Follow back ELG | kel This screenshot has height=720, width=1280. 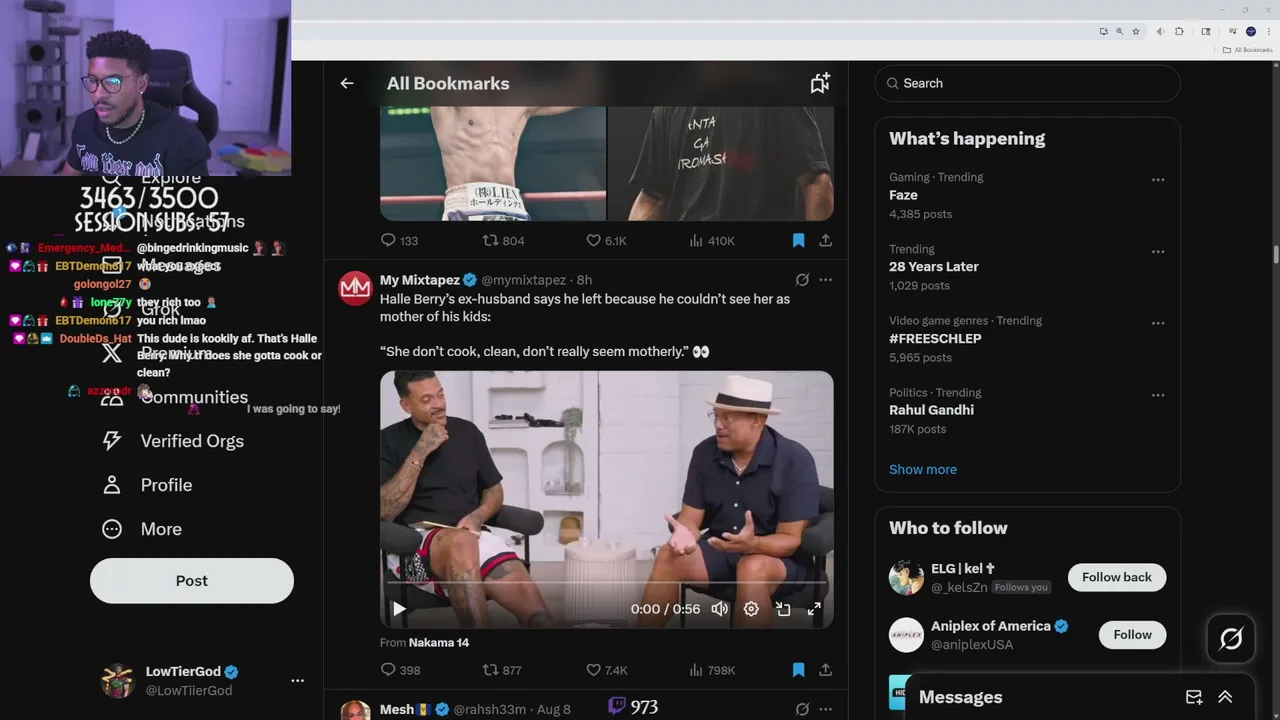pyautogui.click(x=1117, y=577)
